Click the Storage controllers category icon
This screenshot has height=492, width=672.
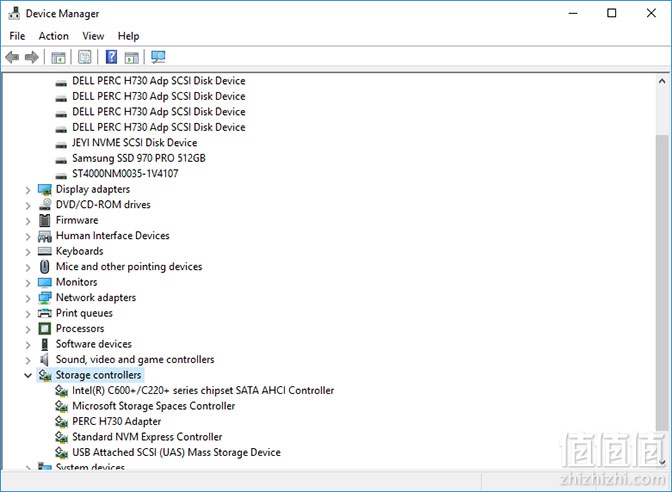point(45,375)
